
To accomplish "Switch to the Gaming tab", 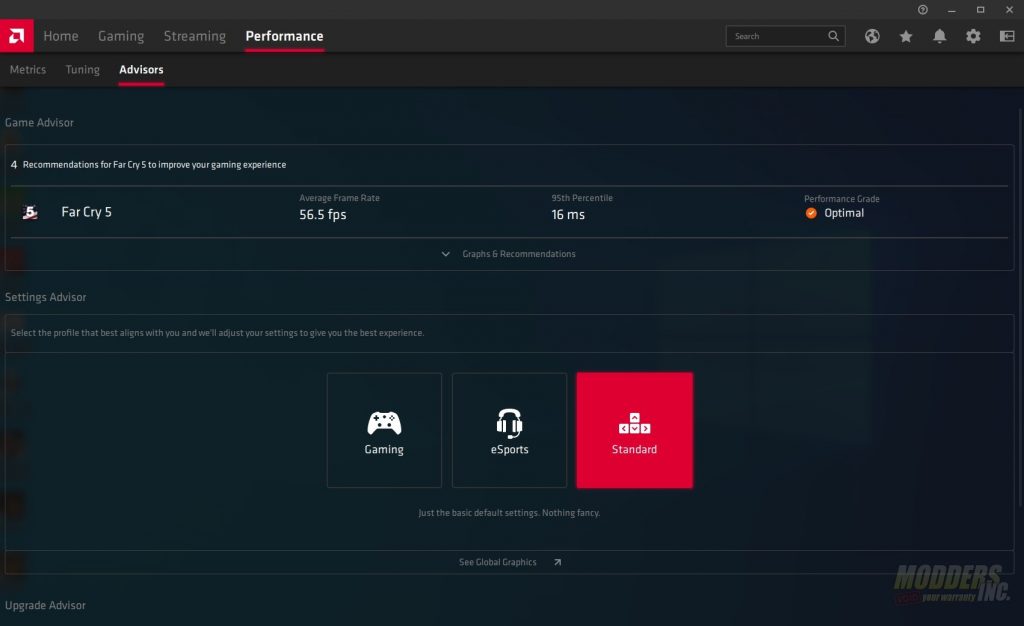I will coord(121,36).
